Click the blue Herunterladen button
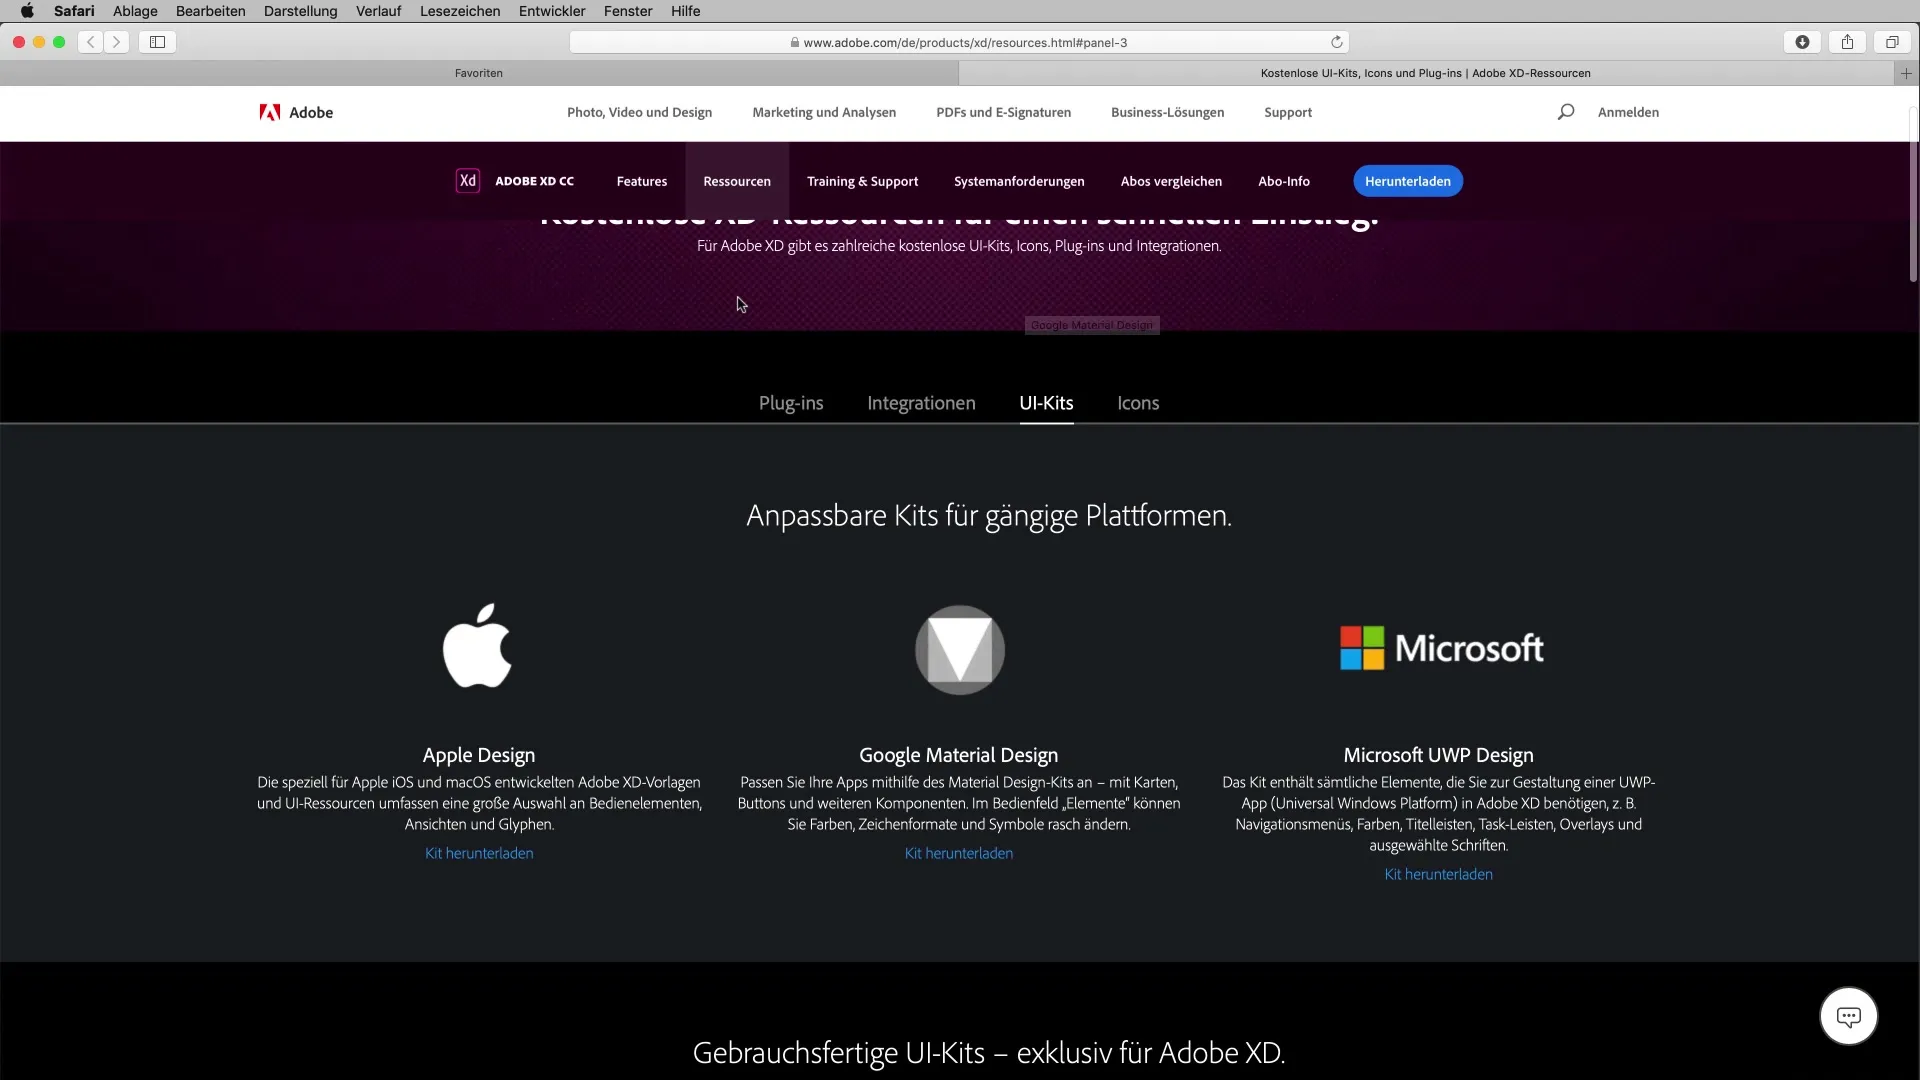 pyautogui.click(x=1407, y=181)
